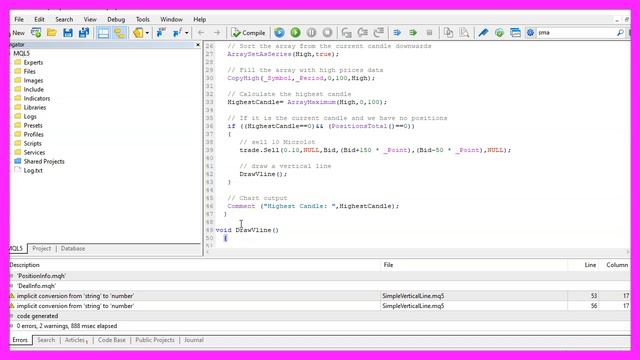Click the magnifier search icon in the search box
The image size is (640, 360).
tap(620, 33)
